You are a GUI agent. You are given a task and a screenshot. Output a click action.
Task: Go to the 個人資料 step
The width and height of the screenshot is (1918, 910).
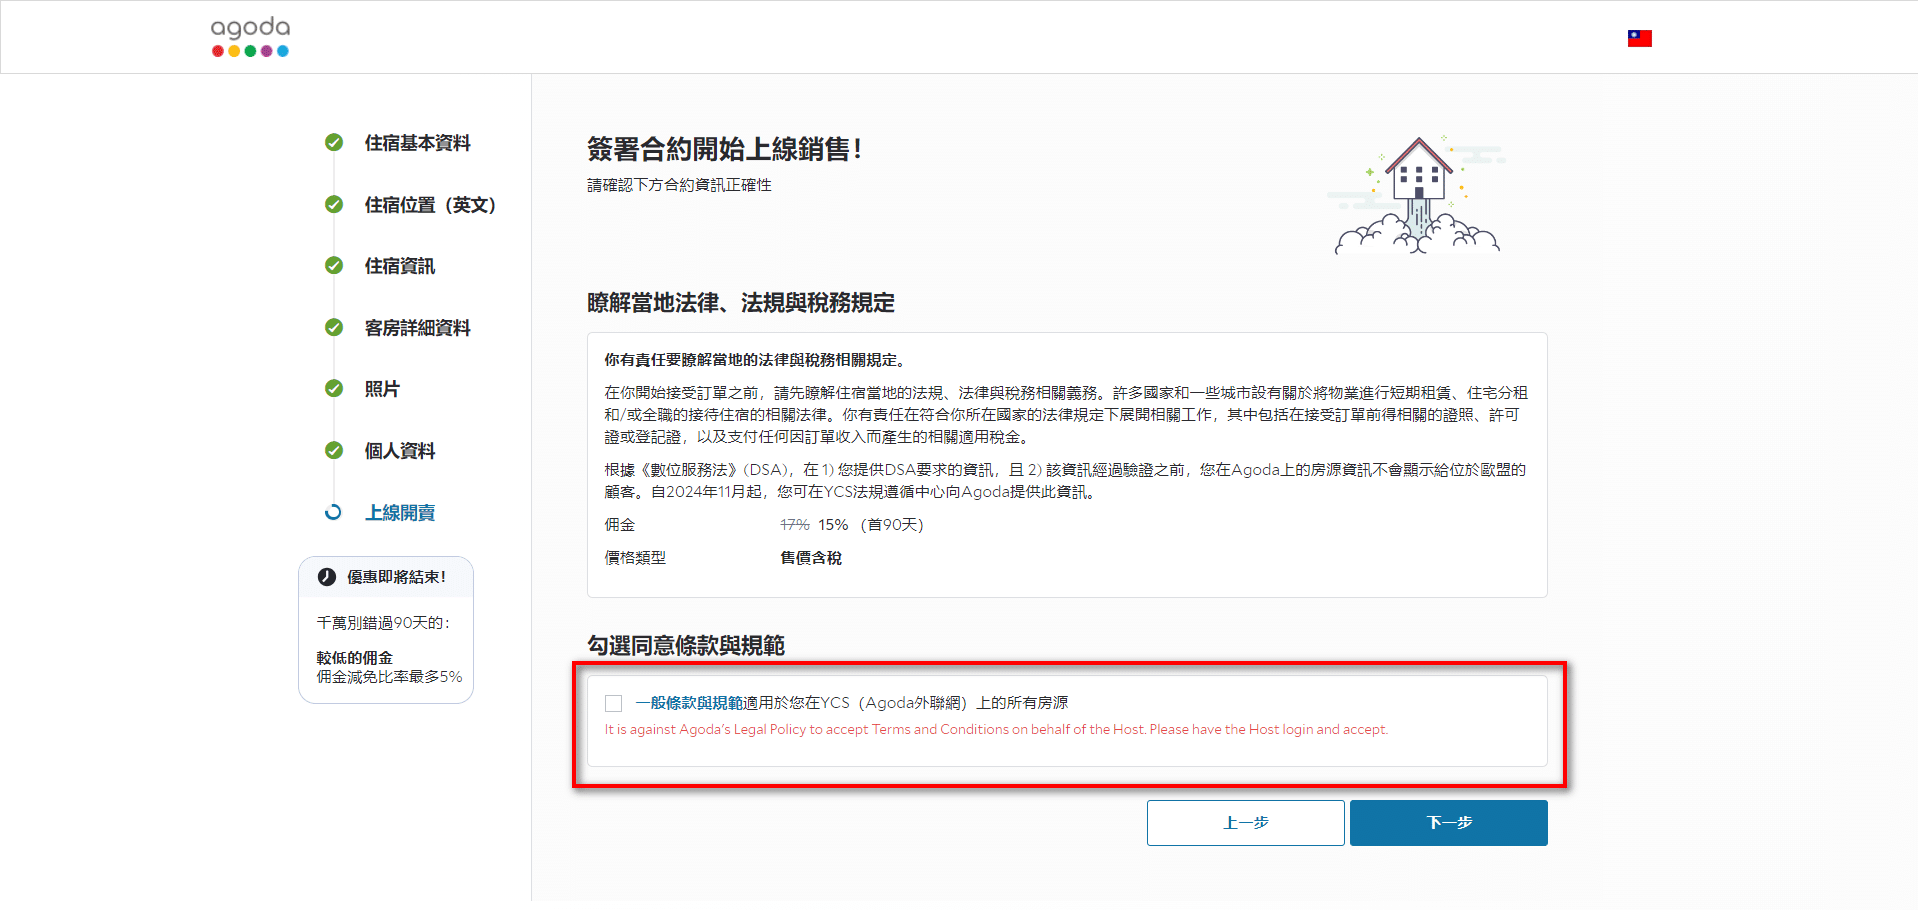click(x=399, y=451)
